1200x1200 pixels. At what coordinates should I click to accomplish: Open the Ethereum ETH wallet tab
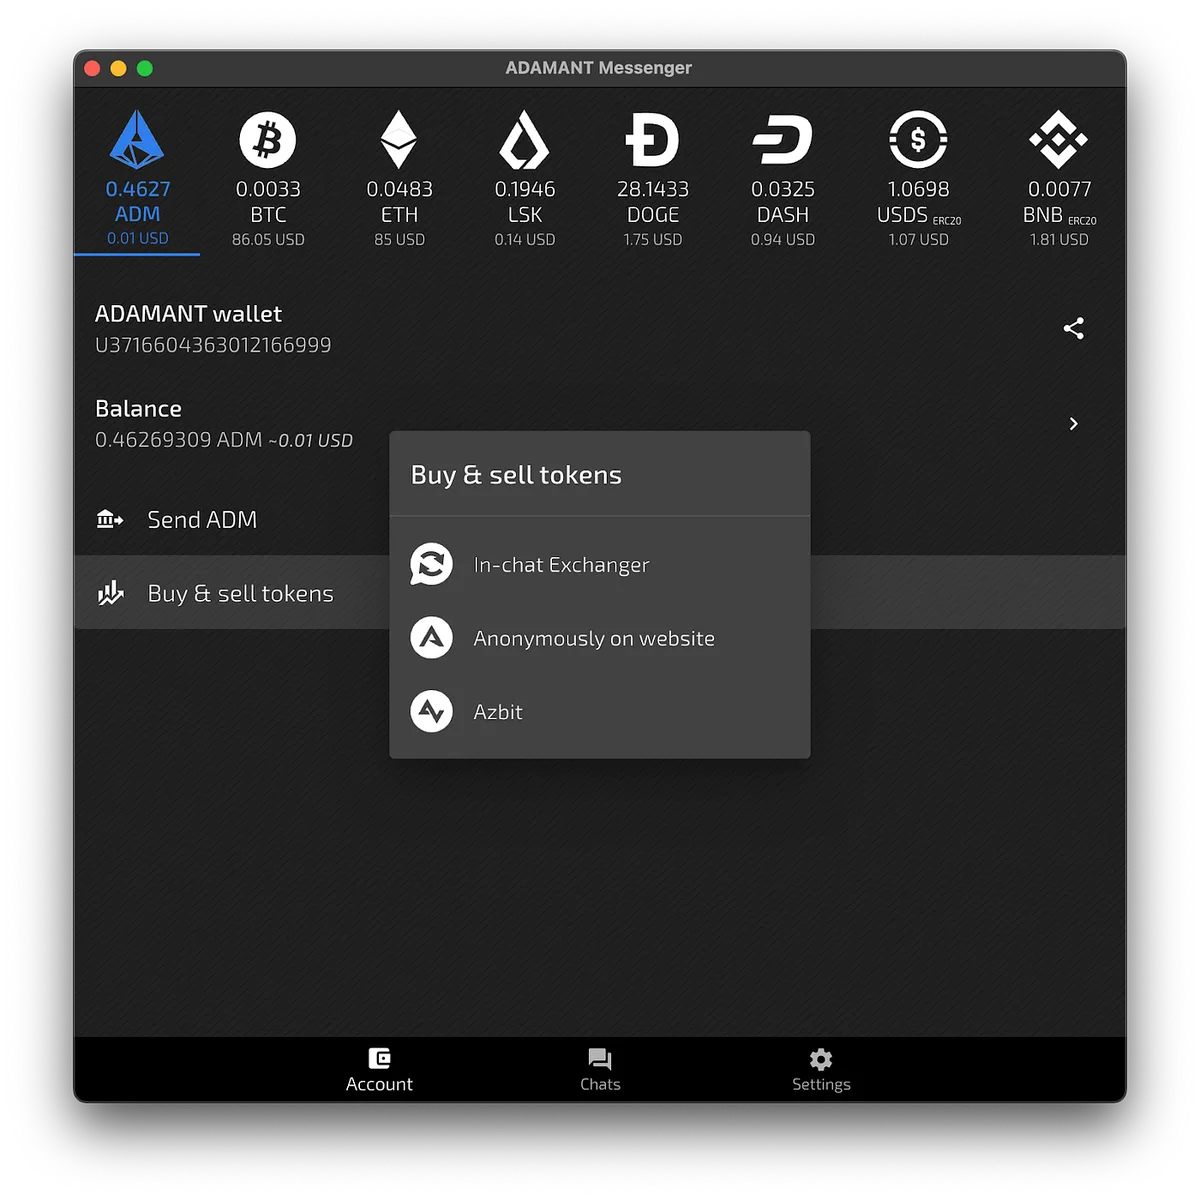click(399, 140)
